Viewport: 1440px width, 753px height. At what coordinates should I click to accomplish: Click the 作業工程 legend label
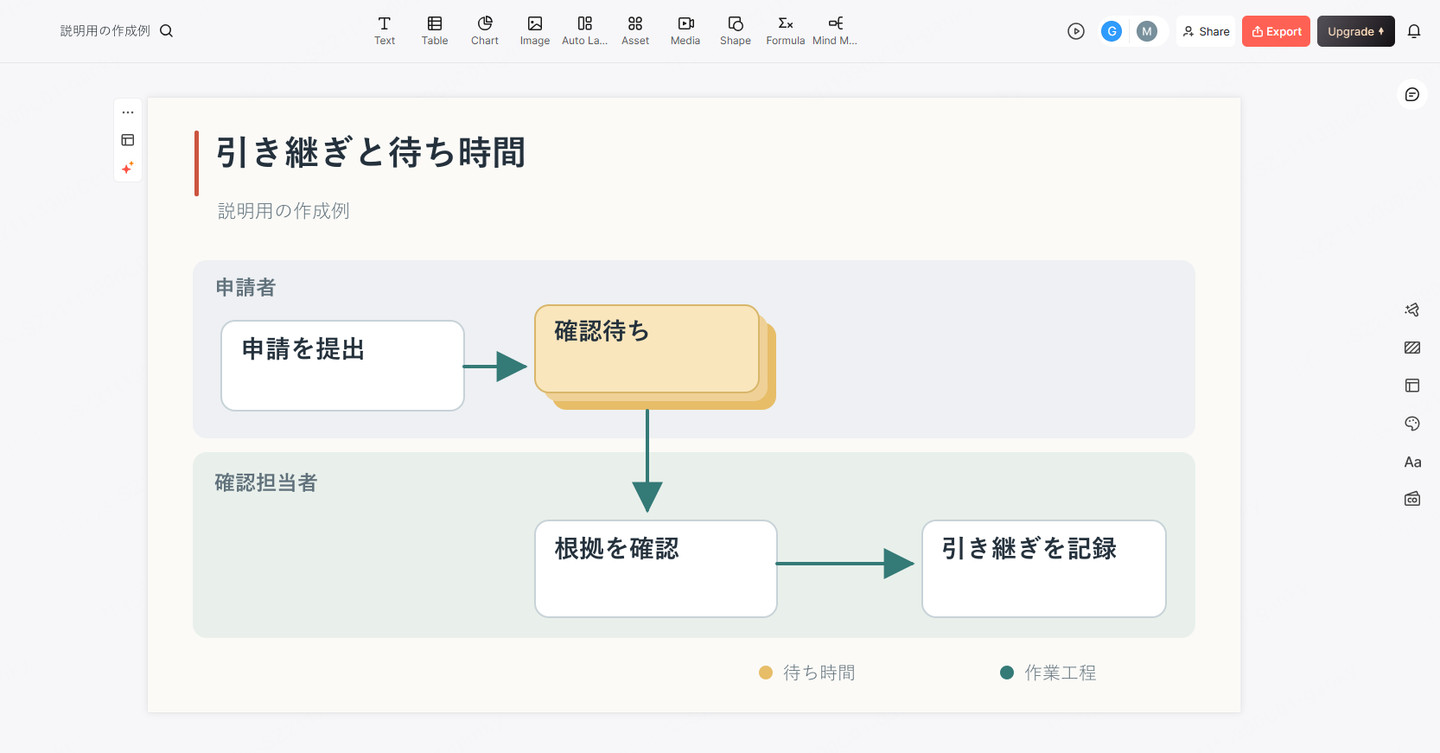coord(1061,673)
